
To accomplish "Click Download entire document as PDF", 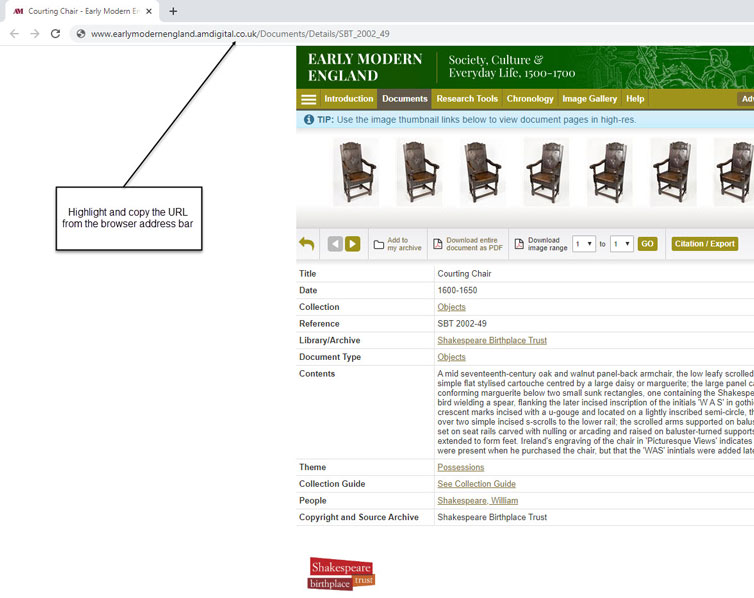I will pyautogui.click(x=467, y=244).
